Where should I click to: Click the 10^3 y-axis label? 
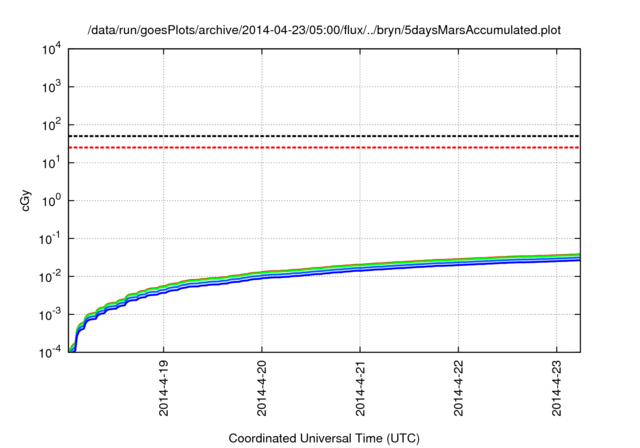pos(51,87)
